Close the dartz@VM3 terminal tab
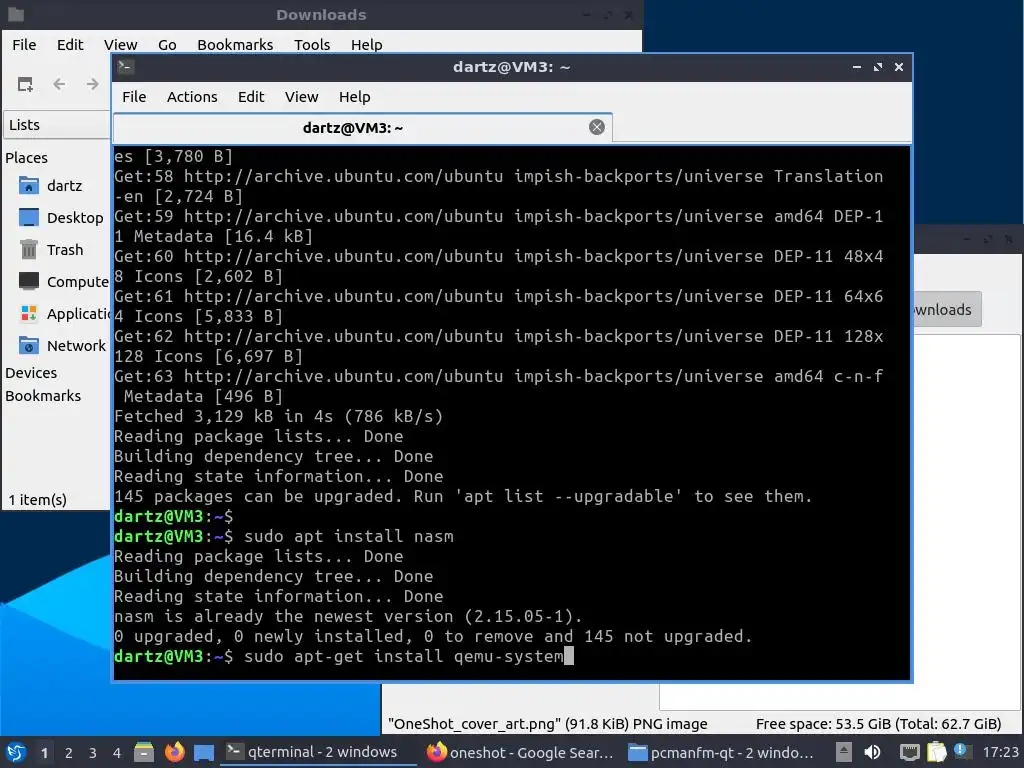This screenshot has height=768, width=1024. coord(596,127)
